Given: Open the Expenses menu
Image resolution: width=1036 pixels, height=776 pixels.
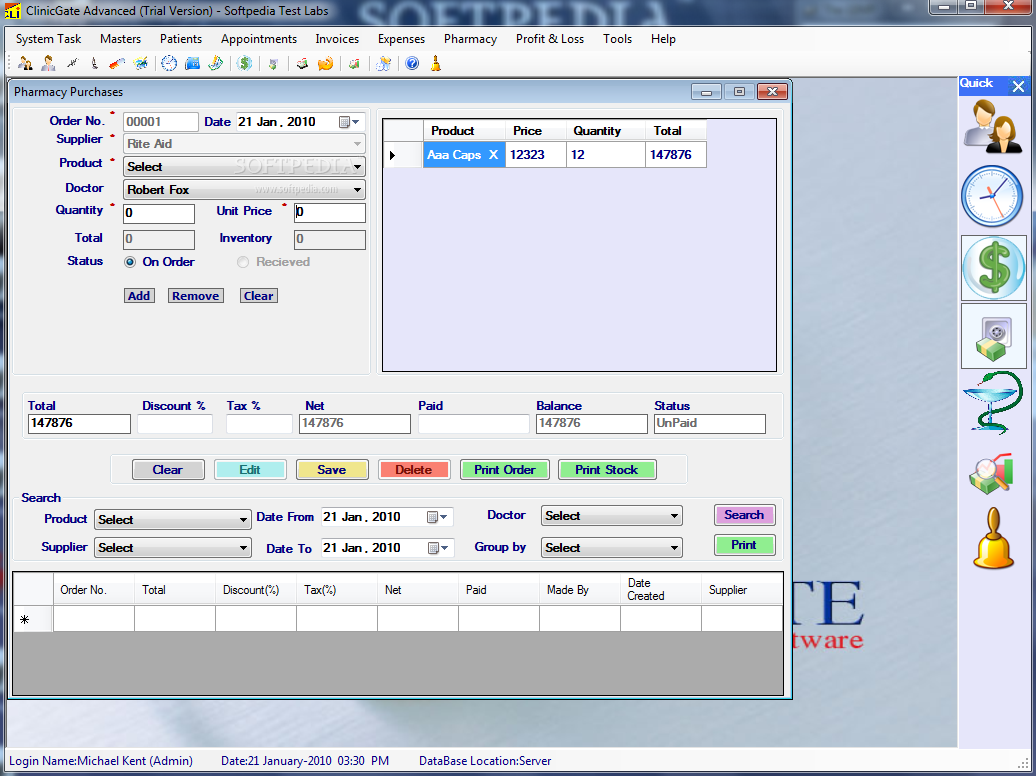Looking at the screenshot, I should (401, 39).
